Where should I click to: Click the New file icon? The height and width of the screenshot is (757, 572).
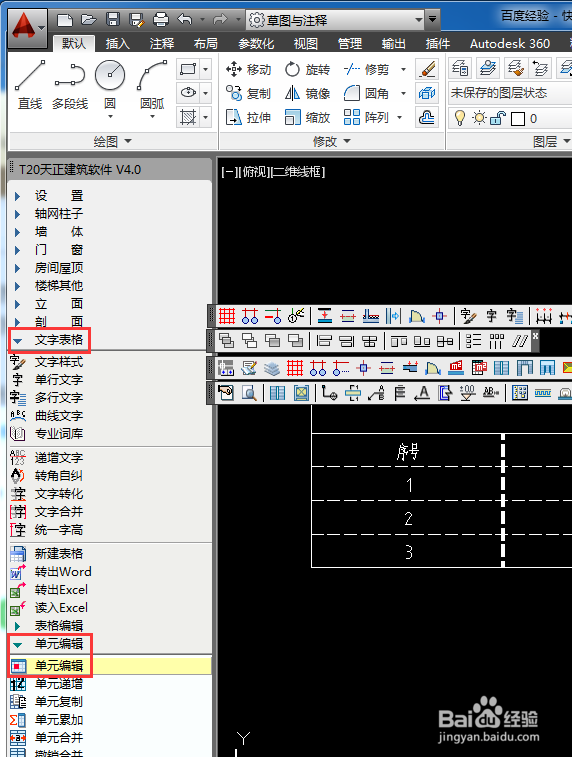[x=65, y=20]
